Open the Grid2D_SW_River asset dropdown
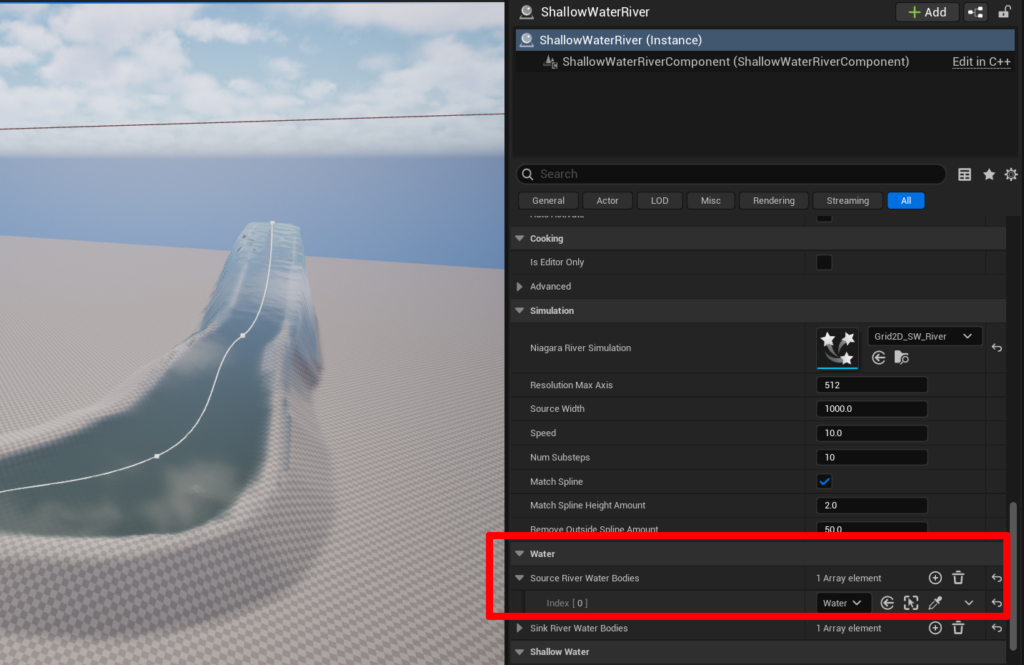Image resolution: width=1024 pixels, height=665 pixels. [925, 337]
